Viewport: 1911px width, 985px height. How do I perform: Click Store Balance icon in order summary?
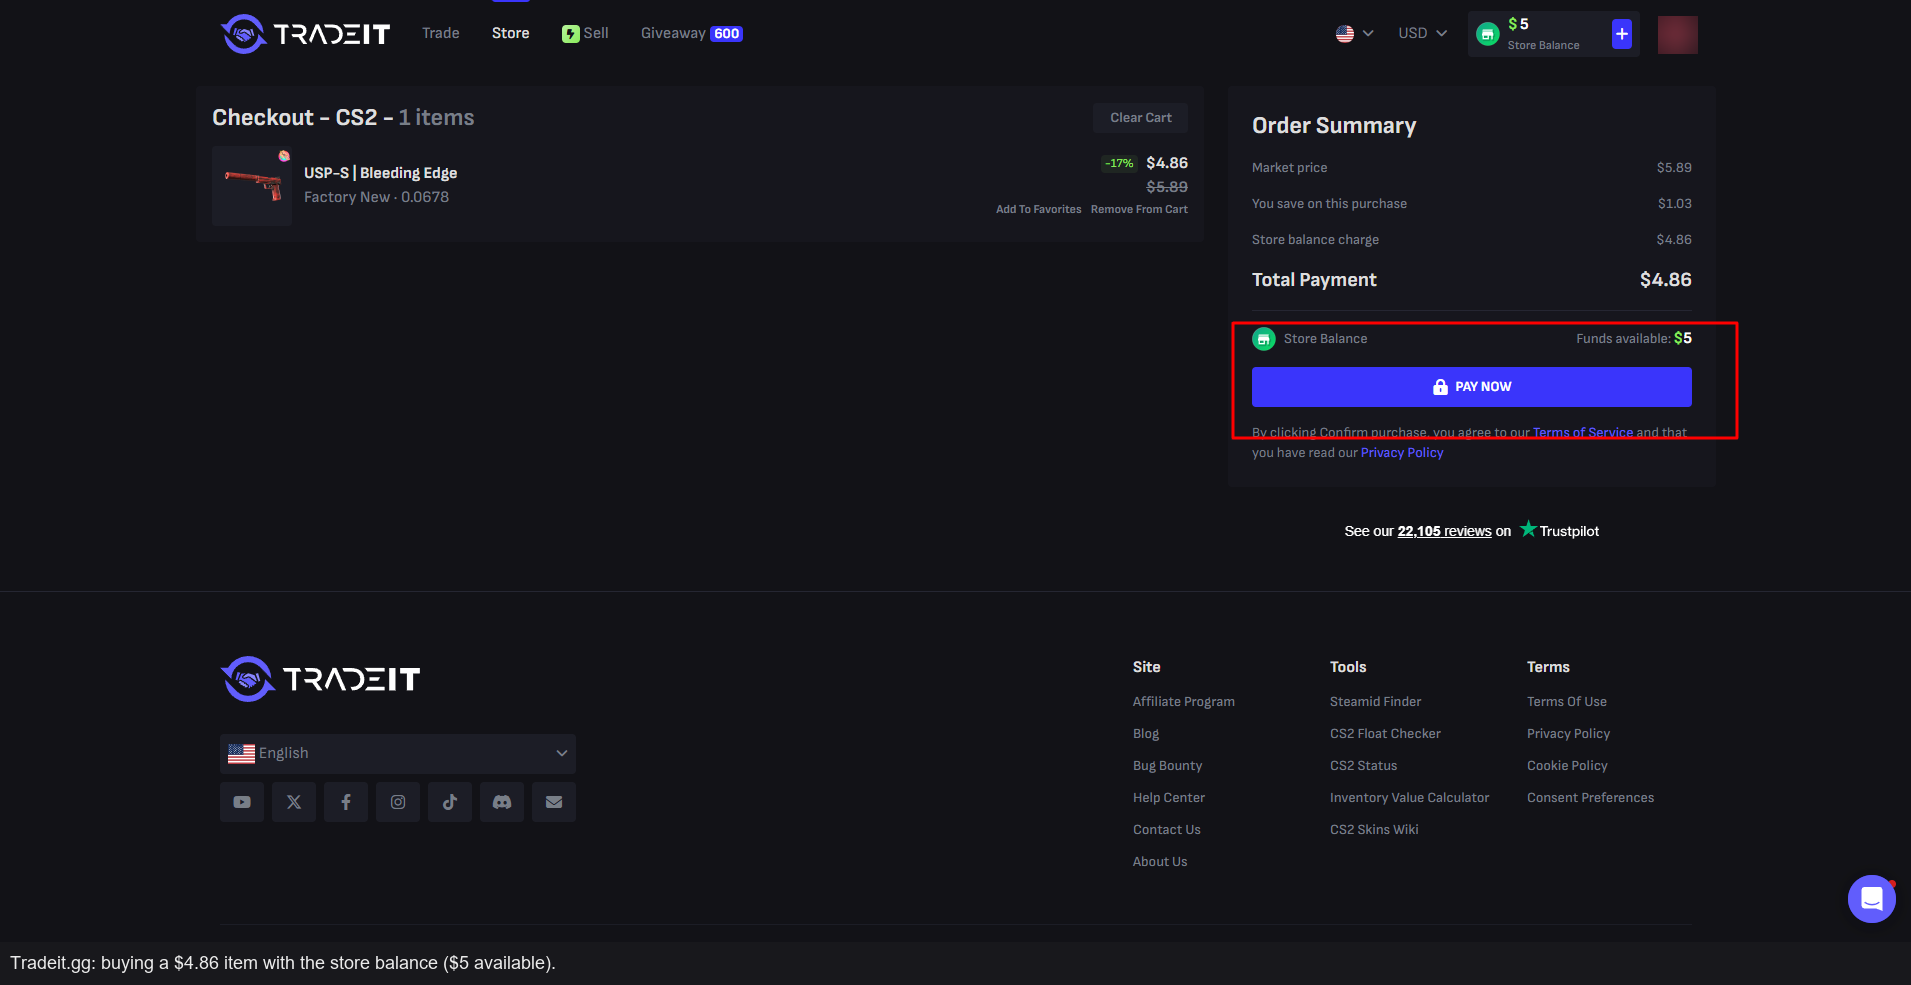(1264, 339)
